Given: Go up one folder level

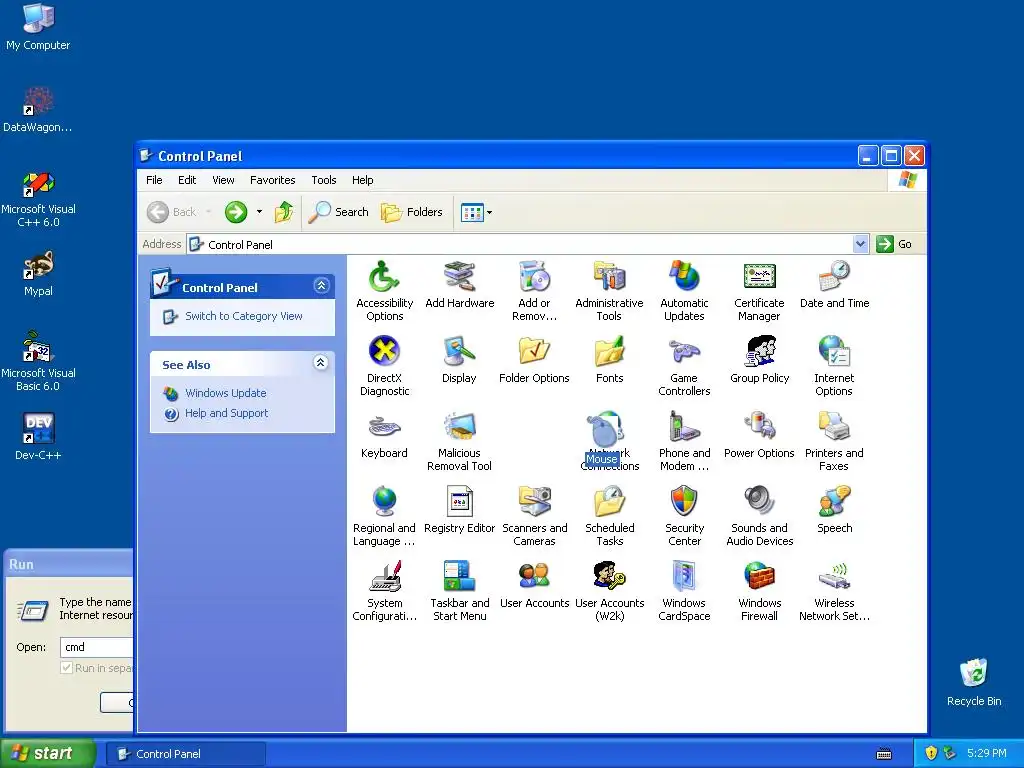Looking at the screenshot, I should click(x=283, y=212).
